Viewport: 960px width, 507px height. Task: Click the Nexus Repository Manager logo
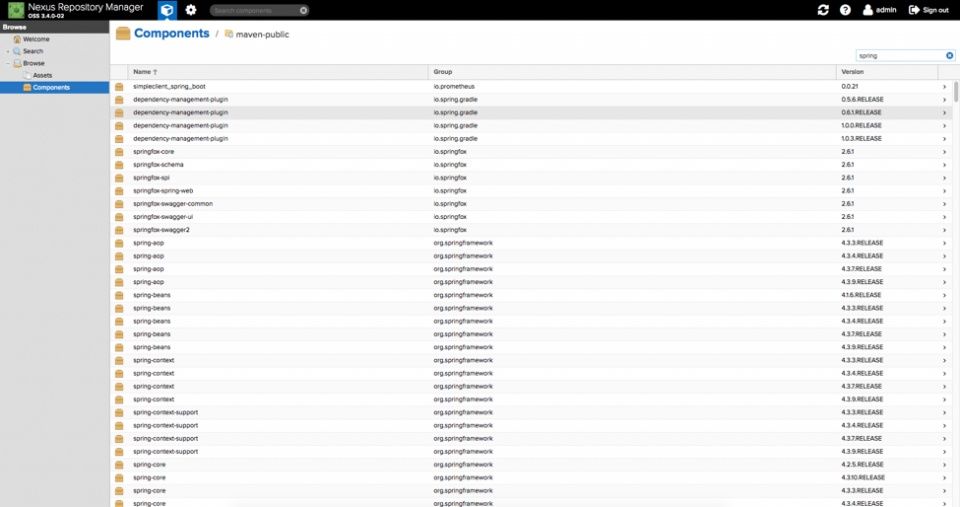click(x=16, y=10)
